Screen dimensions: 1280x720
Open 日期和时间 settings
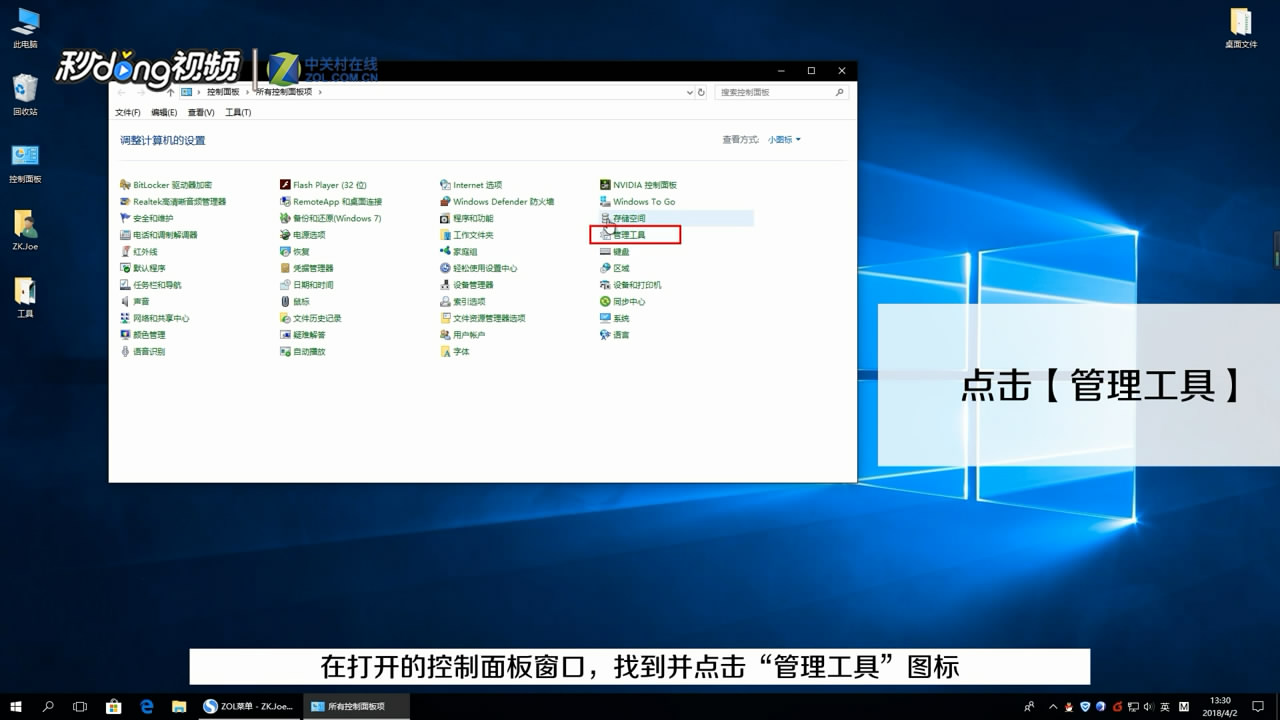307,285
